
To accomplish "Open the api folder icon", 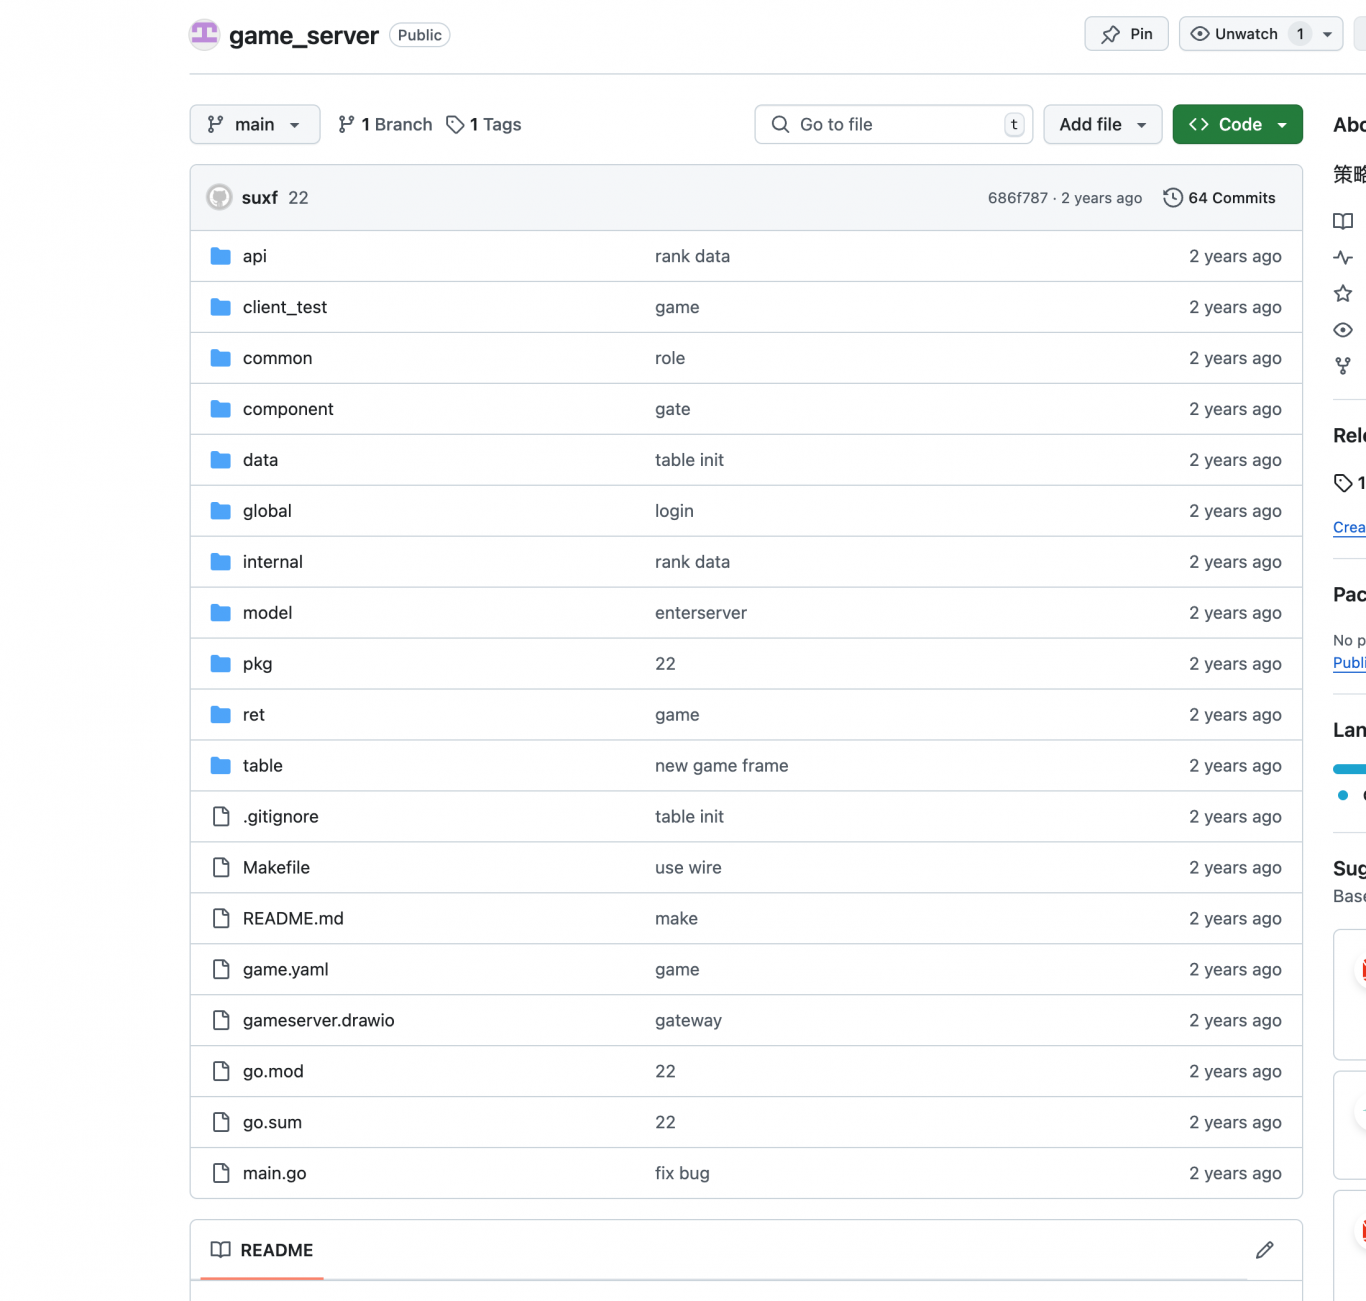I will coord(221,256).
